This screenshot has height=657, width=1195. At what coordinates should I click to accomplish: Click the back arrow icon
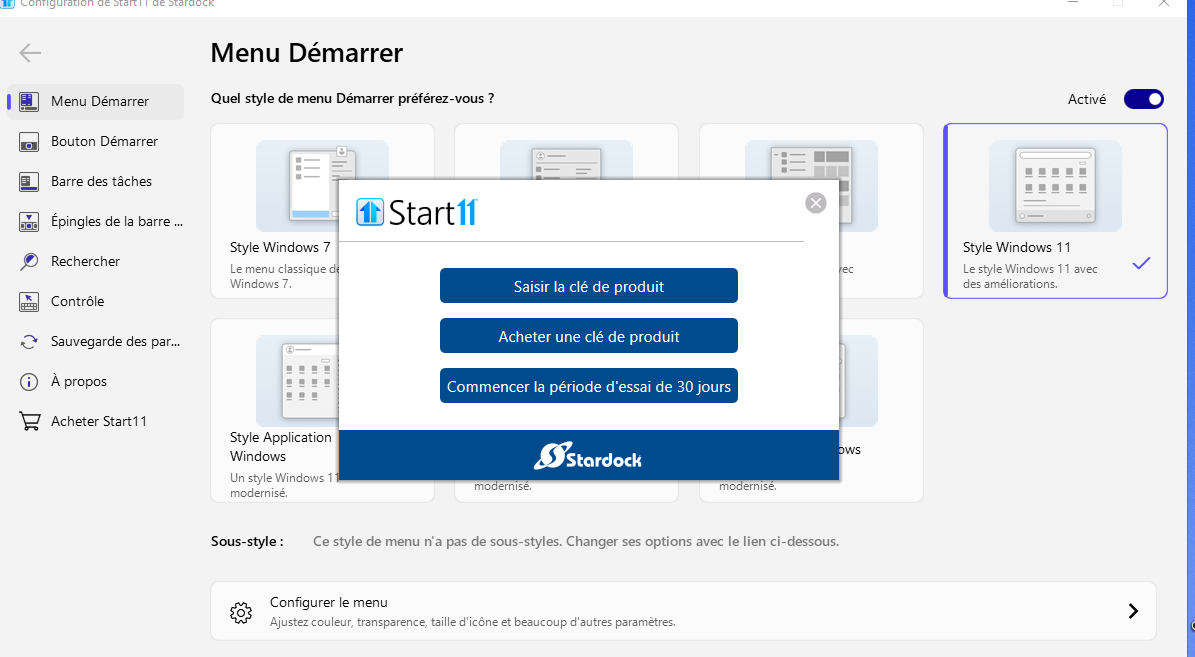[x=30, y=53]
